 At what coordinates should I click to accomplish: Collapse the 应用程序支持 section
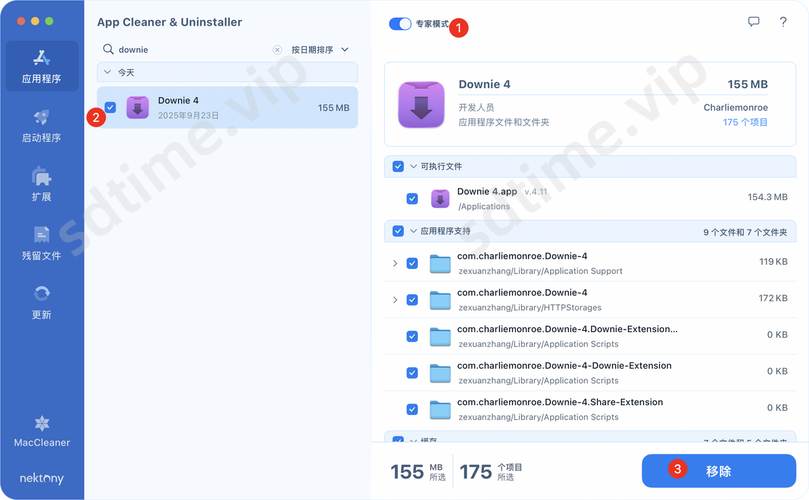click(x=413, y=231)
